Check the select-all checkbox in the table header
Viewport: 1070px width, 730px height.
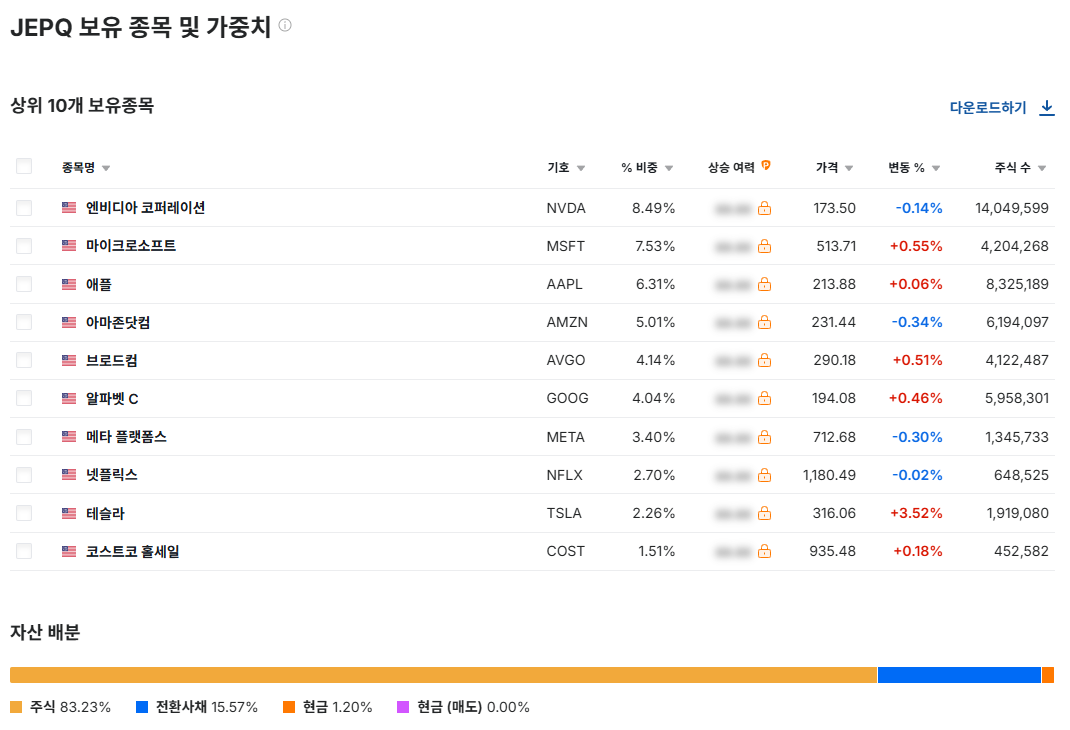point(24,165)
